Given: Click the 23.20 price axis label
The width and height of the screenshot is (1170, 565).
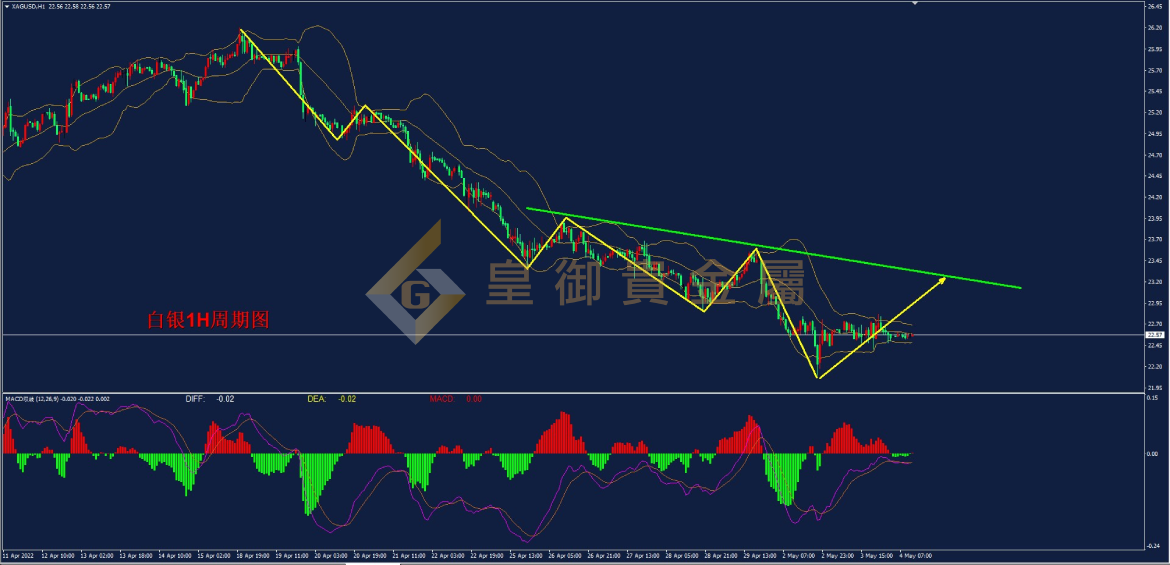Looking at the screenshot, I should [x=1155, y=281].
